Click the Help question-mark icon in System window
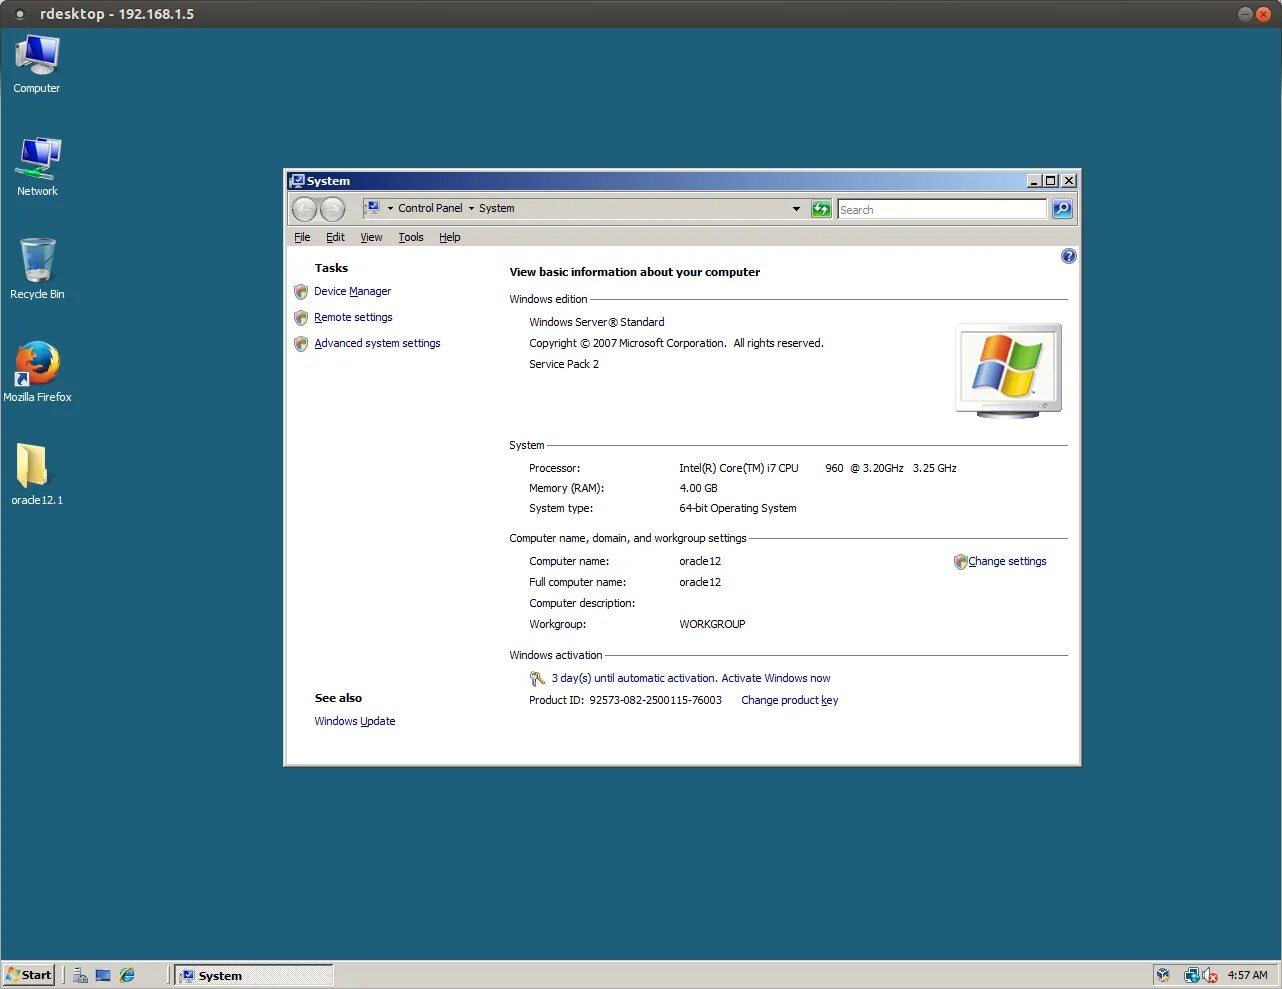This screenshot has height=989, width=1282. pos(1068,256)
